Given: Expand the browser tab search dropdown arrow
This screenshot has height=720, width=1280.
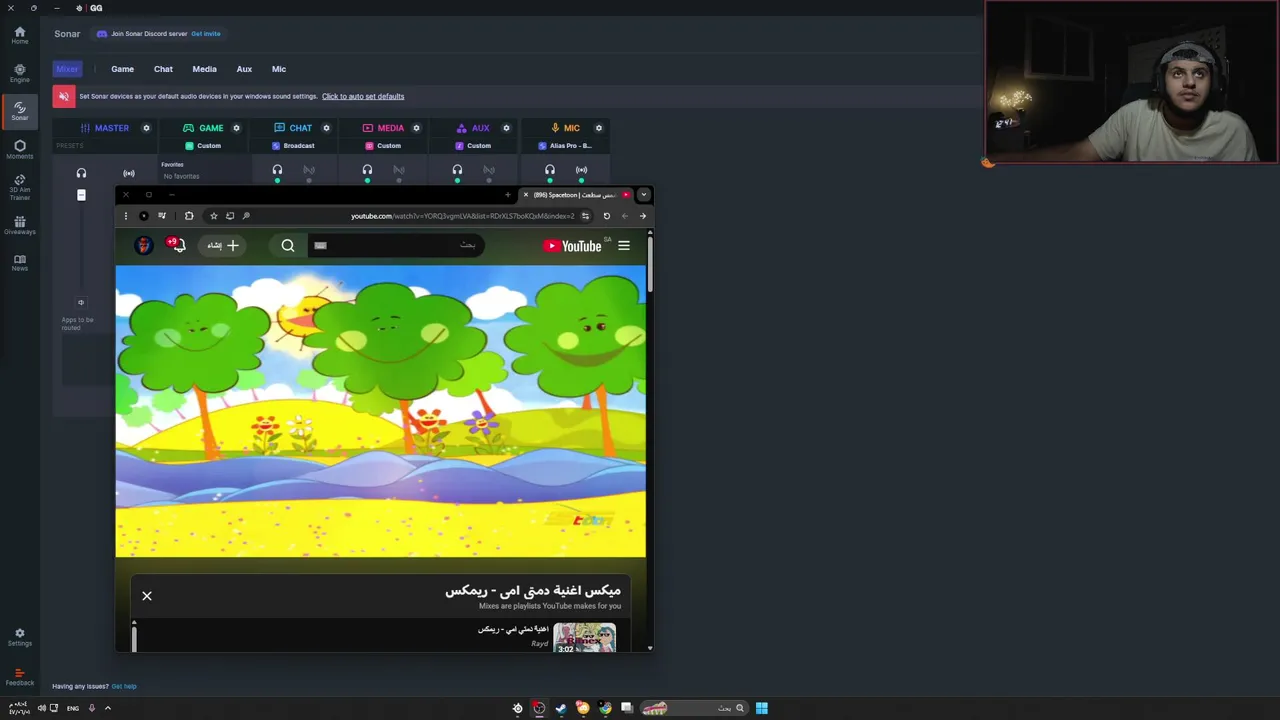Looking at the screenshot, I should 644,195.
